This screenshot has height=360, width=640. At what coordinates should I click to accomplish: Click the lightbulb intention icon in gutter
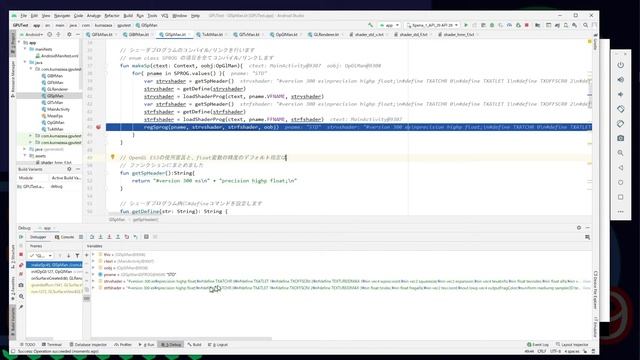[x=113, y=157]
